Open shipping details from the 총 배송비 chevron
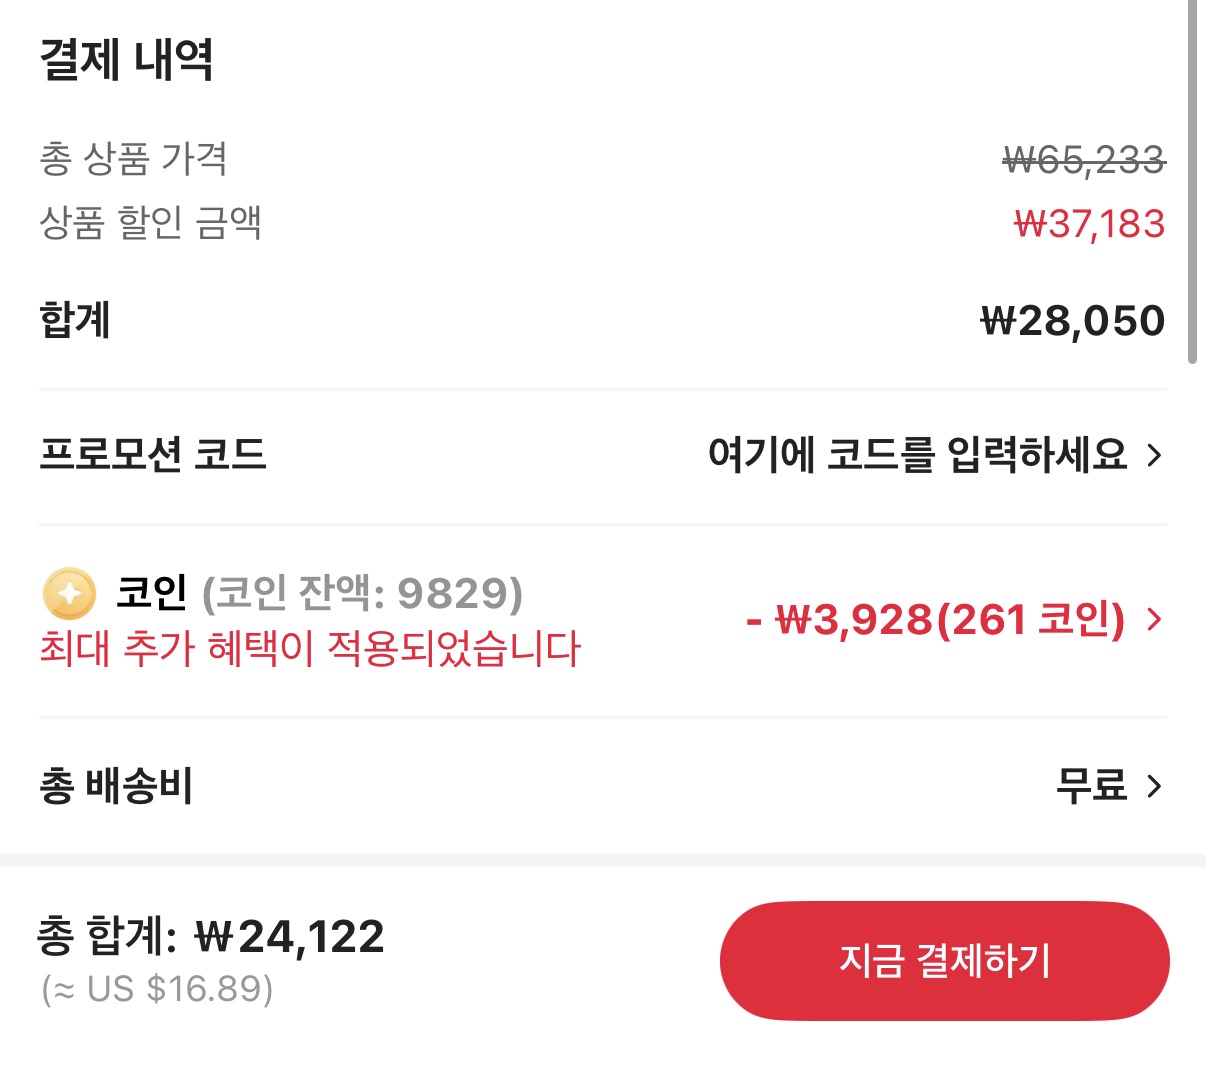Screen dimensions: 1206x1078 1156,787
